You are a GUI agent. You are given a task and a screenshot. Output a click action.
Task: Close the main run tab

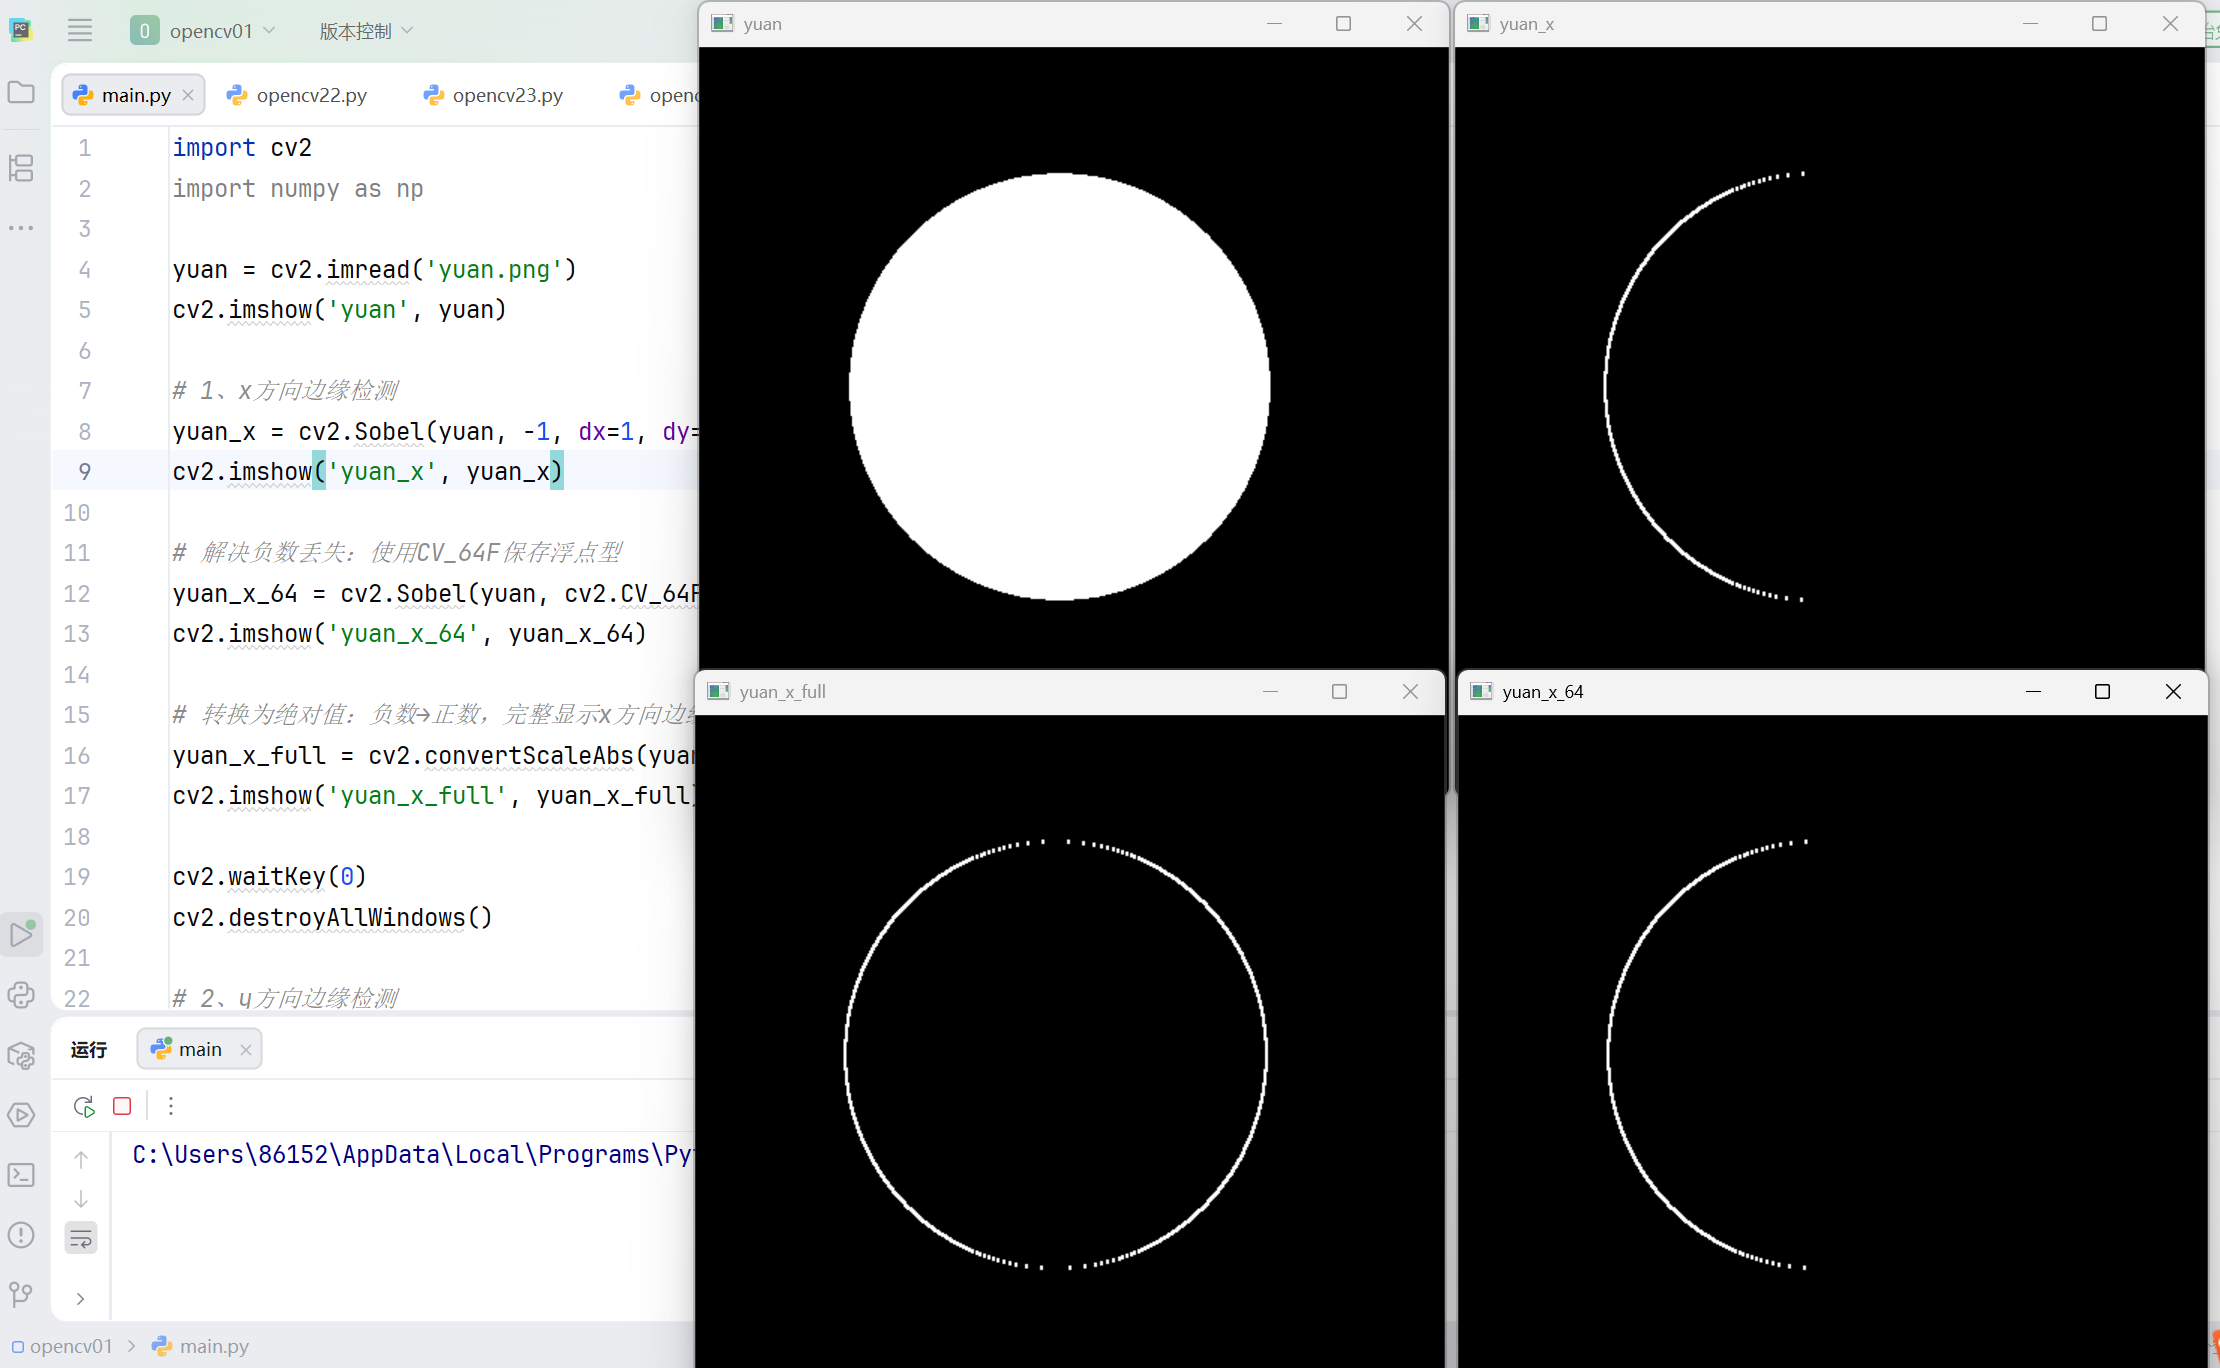pos(246,1050)
